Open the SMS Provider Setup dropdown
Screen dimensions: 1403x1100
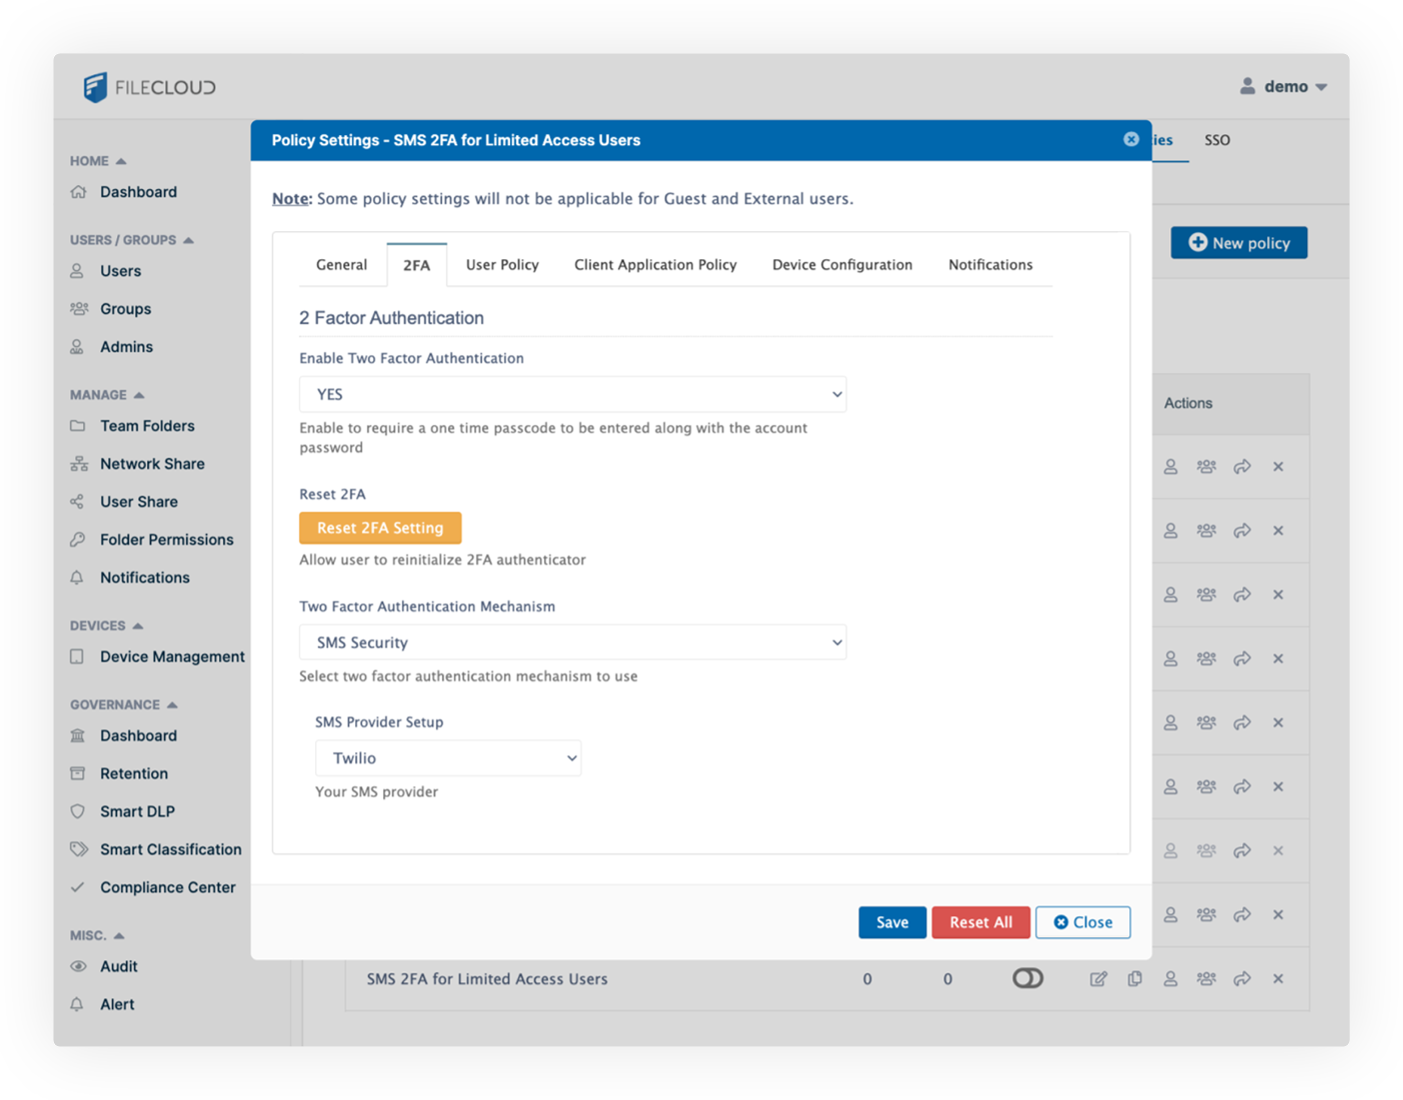[448, 758]
